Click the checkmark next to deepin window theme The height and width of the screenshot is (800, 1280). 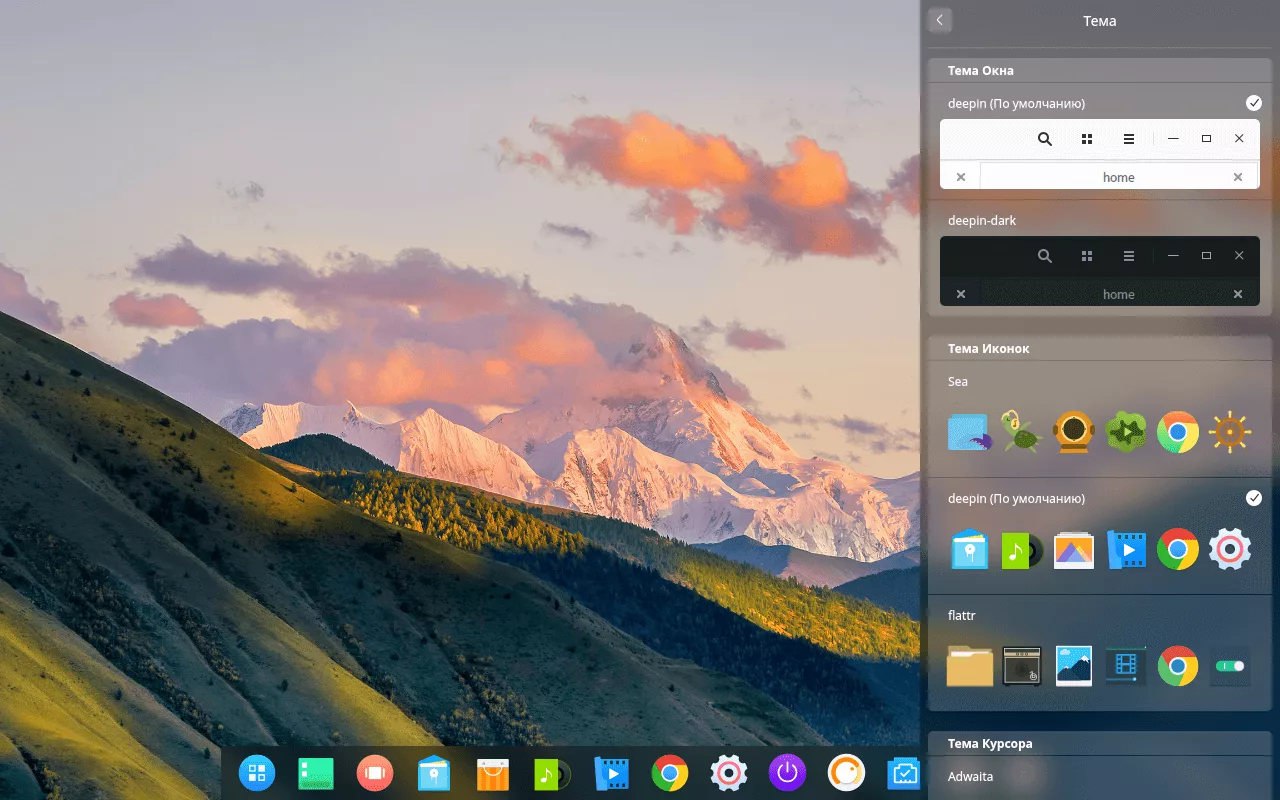[1254, 103]
